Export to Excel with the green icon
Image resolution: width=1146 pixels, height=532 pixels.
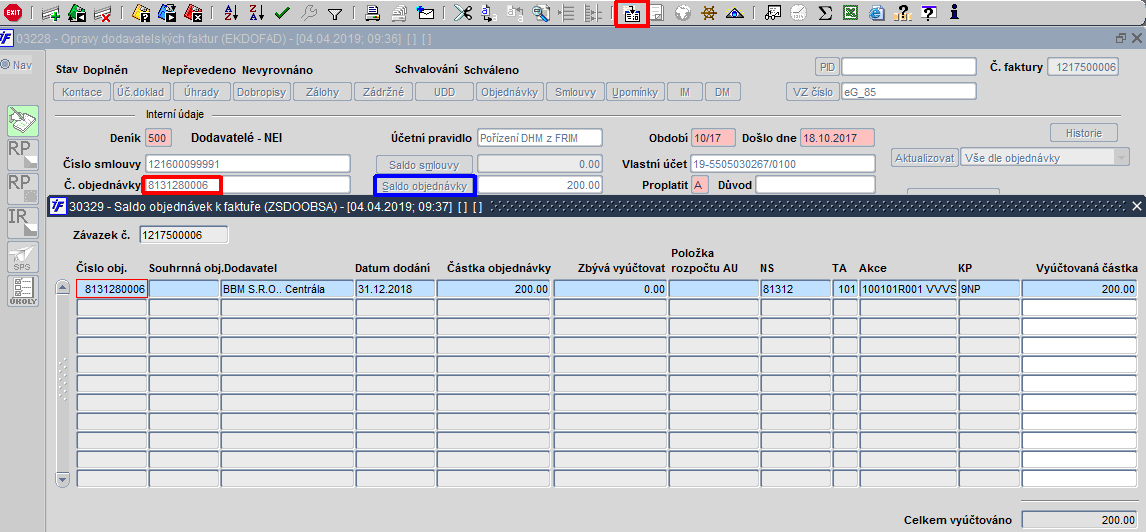tap(850, 12)
